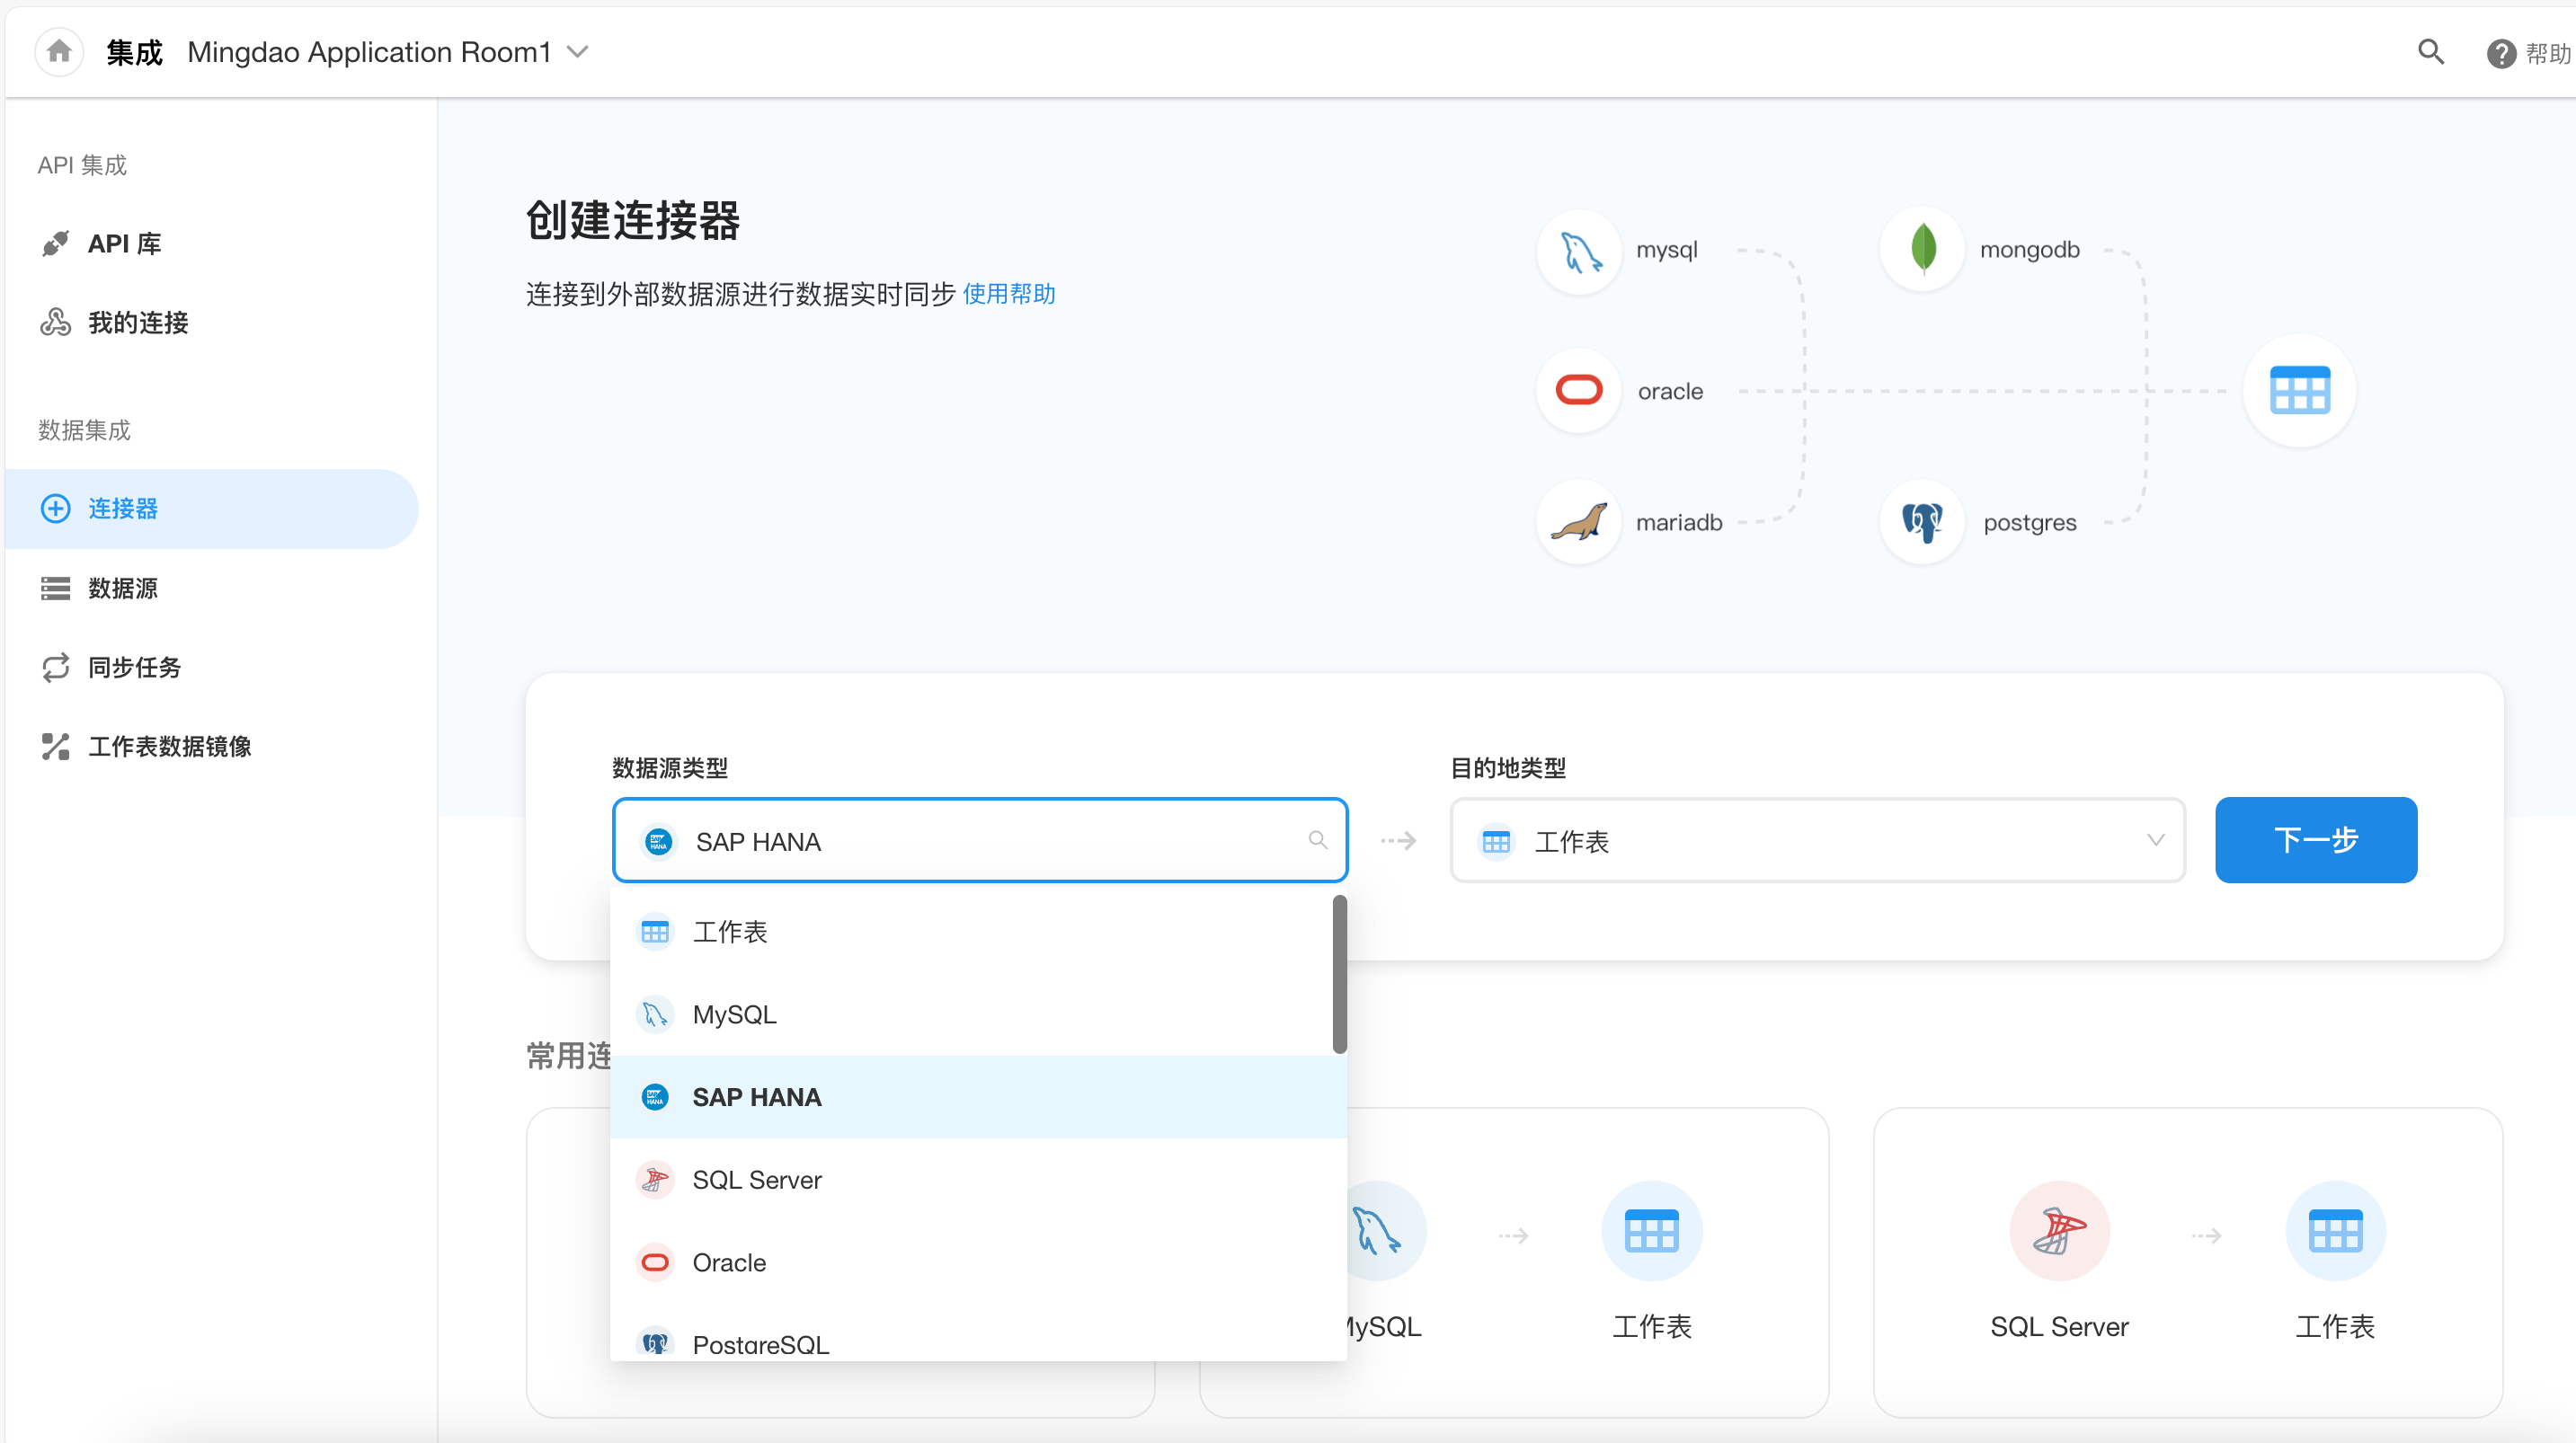Click the 下一步 button
Image resolution: width=2576 pixels, height=1443 pixels.
coord(2316,840)
